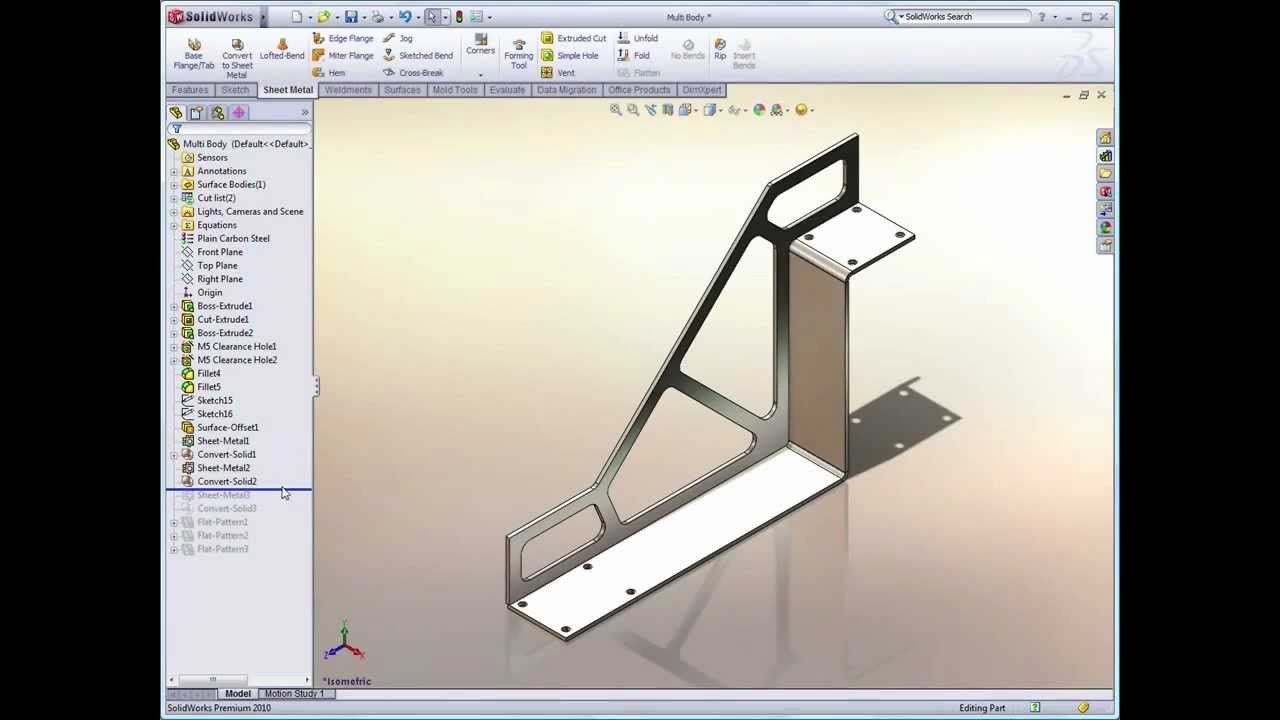Click the Zoom to Fit icon
The width and height of the screenshot is (1280, 720).
[x=616, y=110]
